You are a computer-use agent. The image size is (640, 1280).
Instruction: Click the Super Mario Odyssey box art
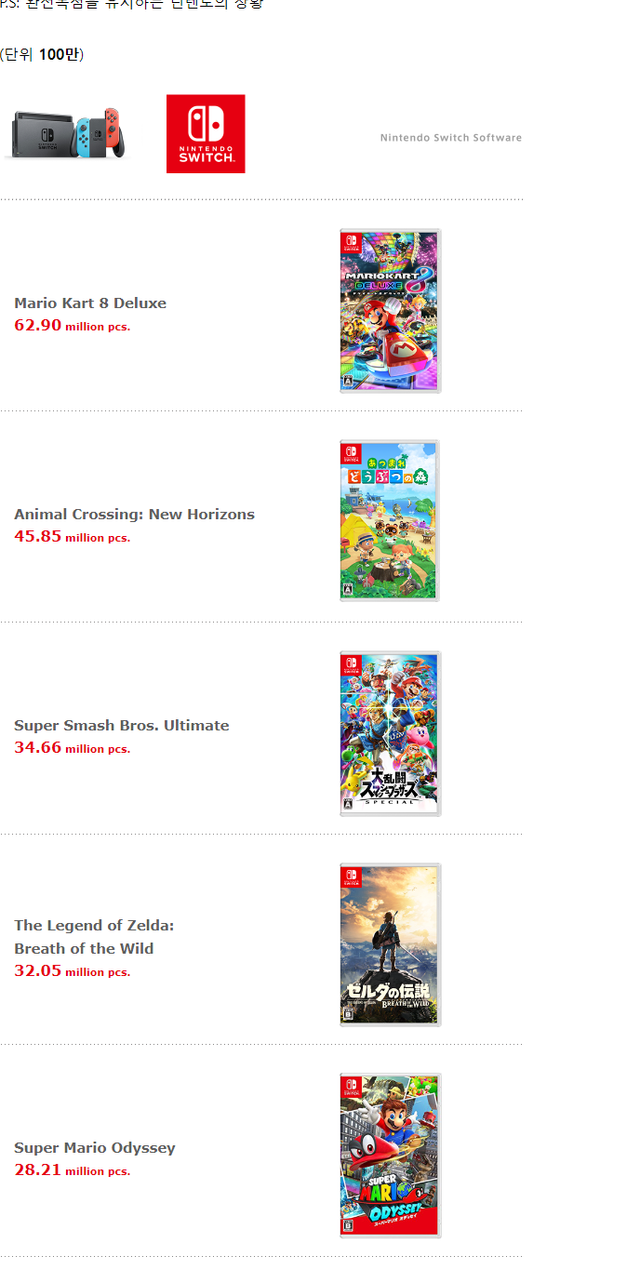click(x=390, y=1155)
